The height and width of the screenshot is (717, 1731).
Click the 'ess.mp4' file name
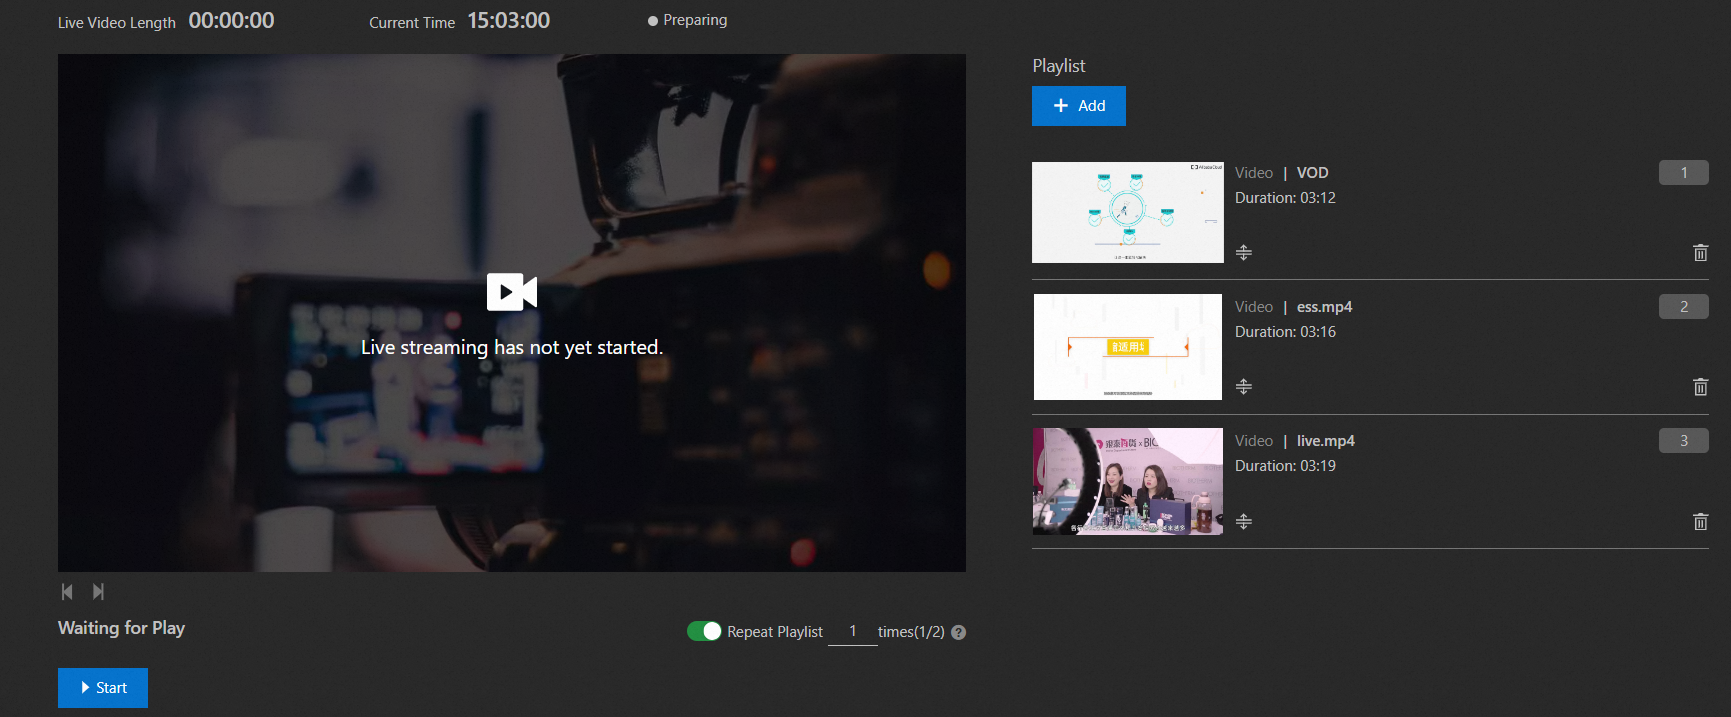1325,307
